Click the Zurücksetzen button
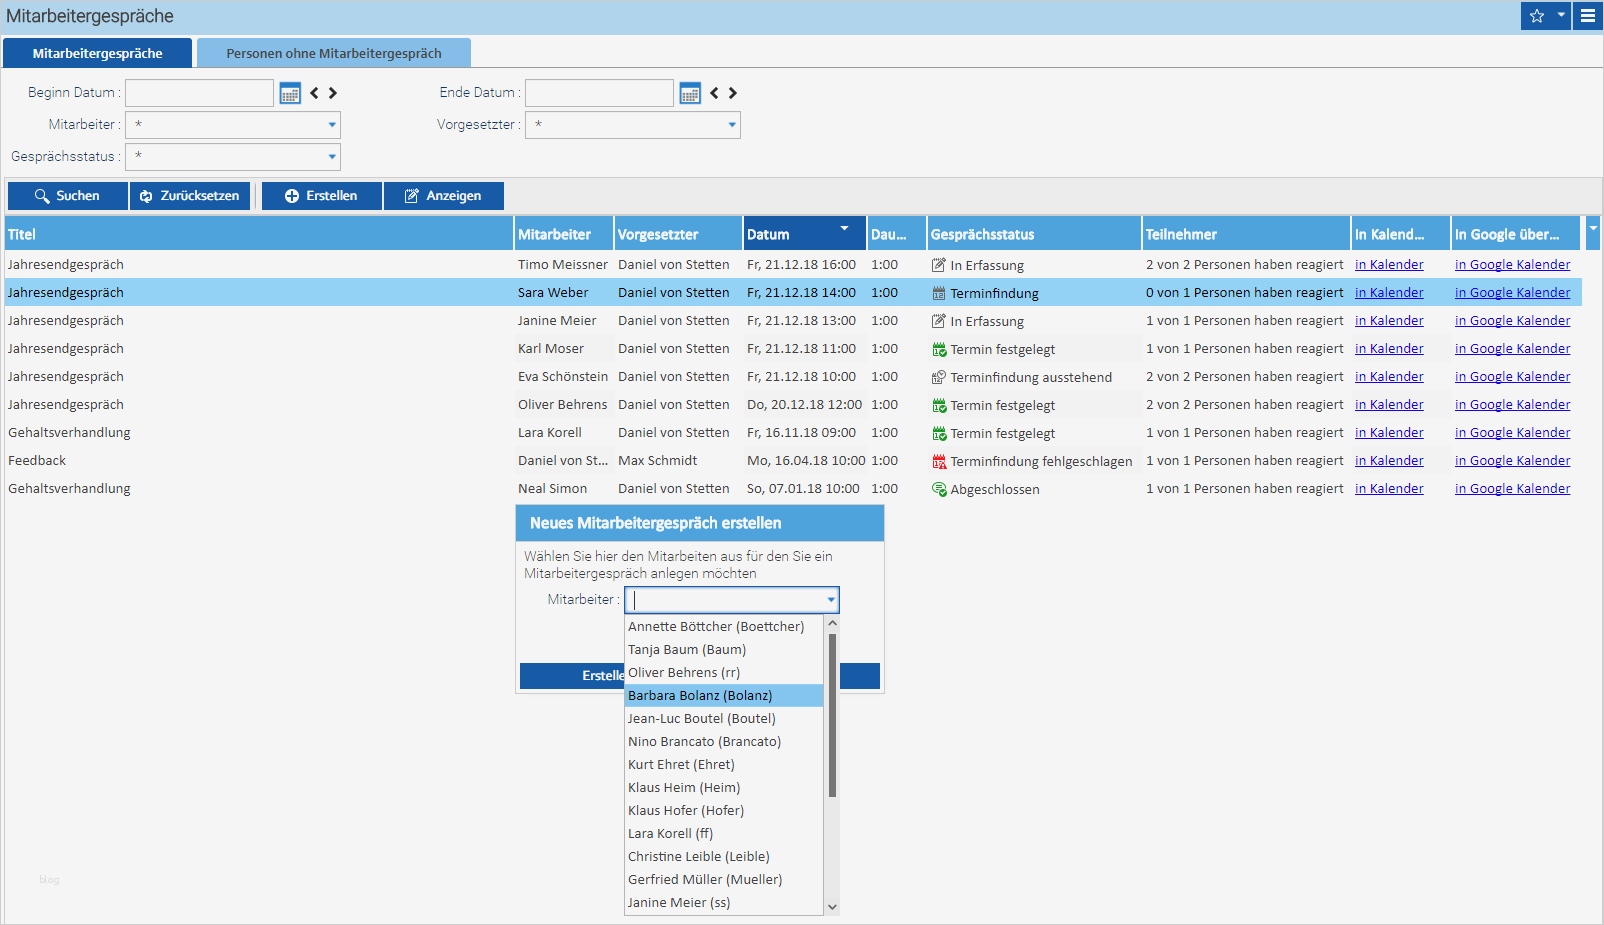1604x925 pixels. click(190, 196)
